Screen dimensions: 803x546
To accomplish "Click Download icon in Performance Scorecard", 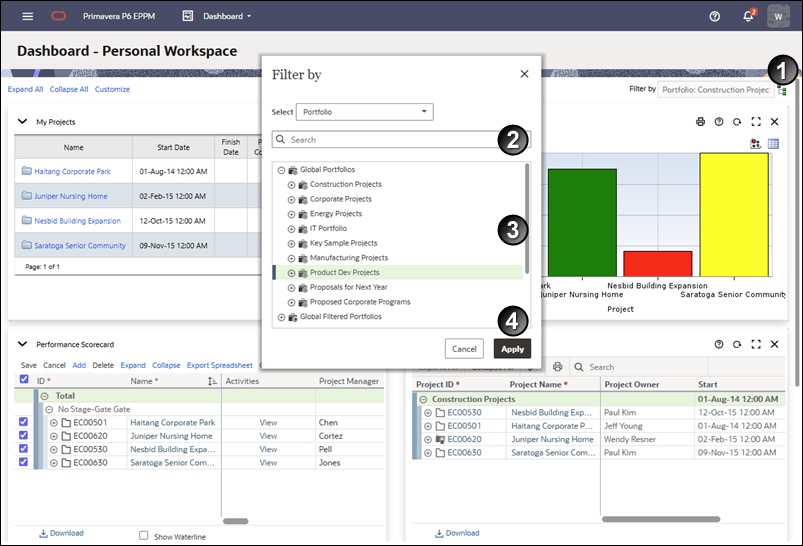I will point(44,533).
